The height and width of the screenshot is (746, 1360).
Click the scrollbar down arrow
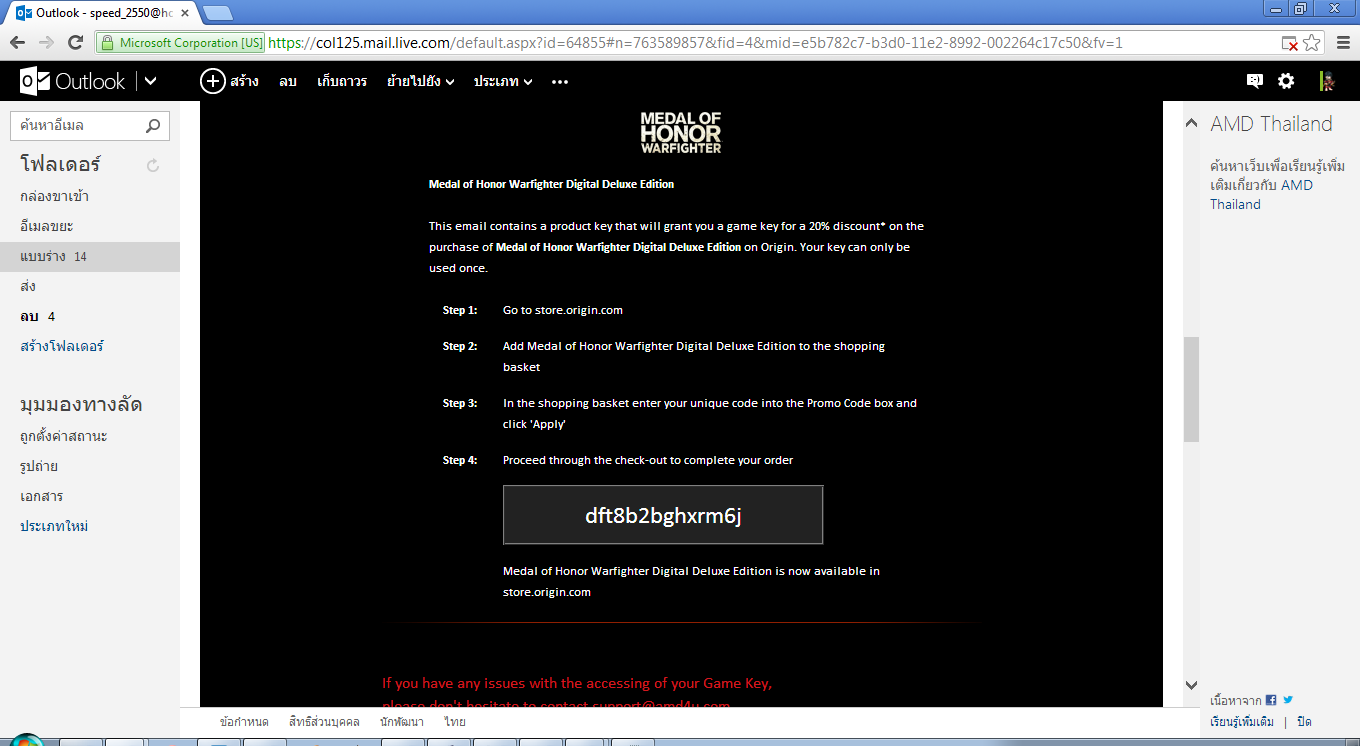(x=1191, y=685)
